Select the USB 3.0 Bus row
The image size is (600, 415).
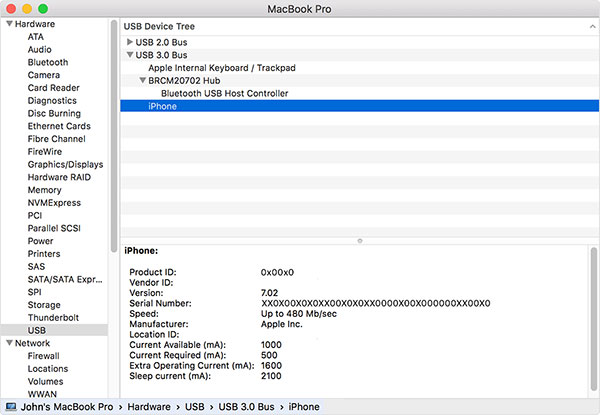[360, 55]
